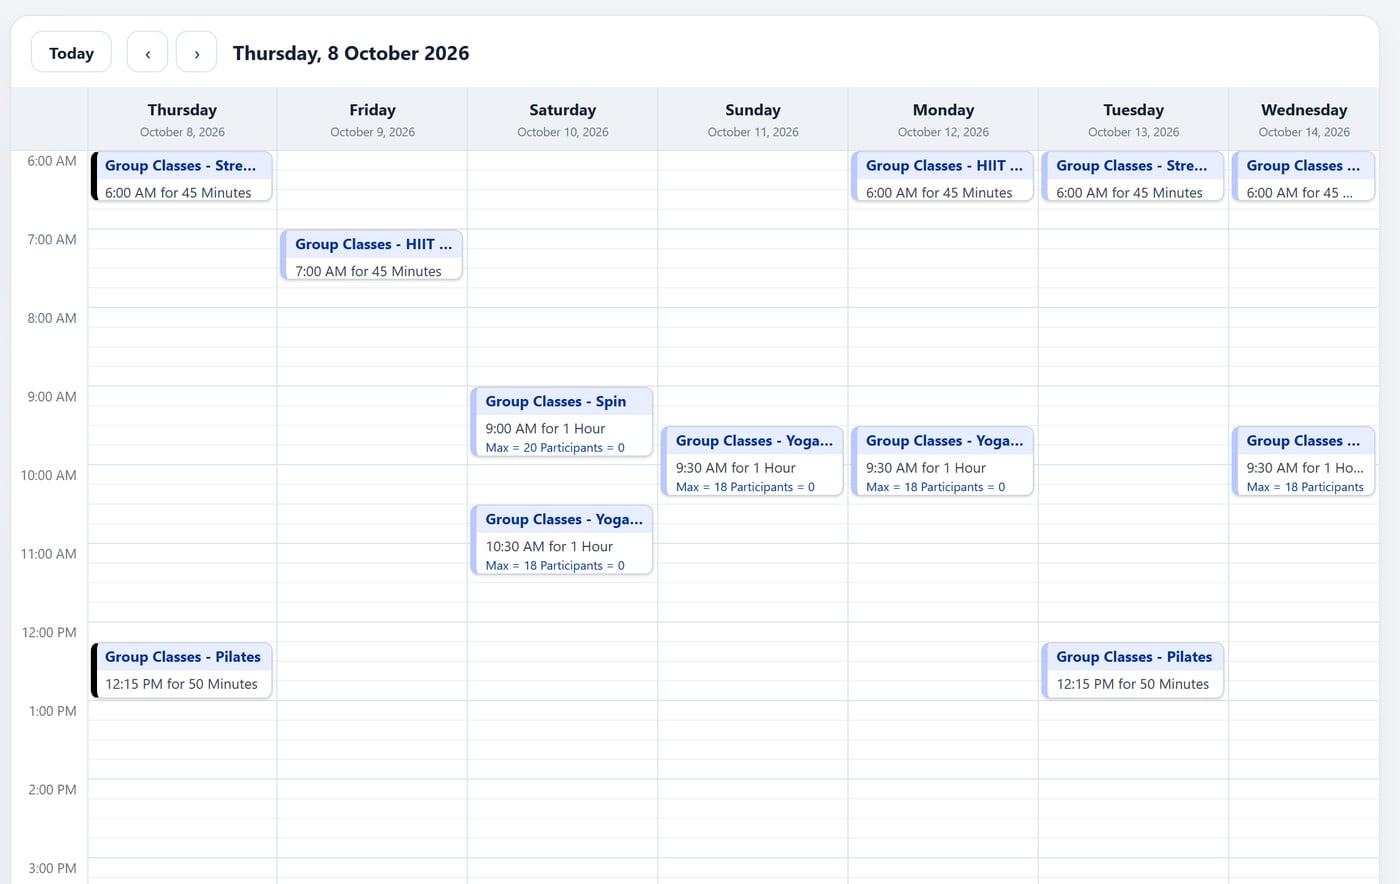Select the Thursday October 8 column header
Viewport: 1400px width, 884px height.
click(x=182, y=119)
